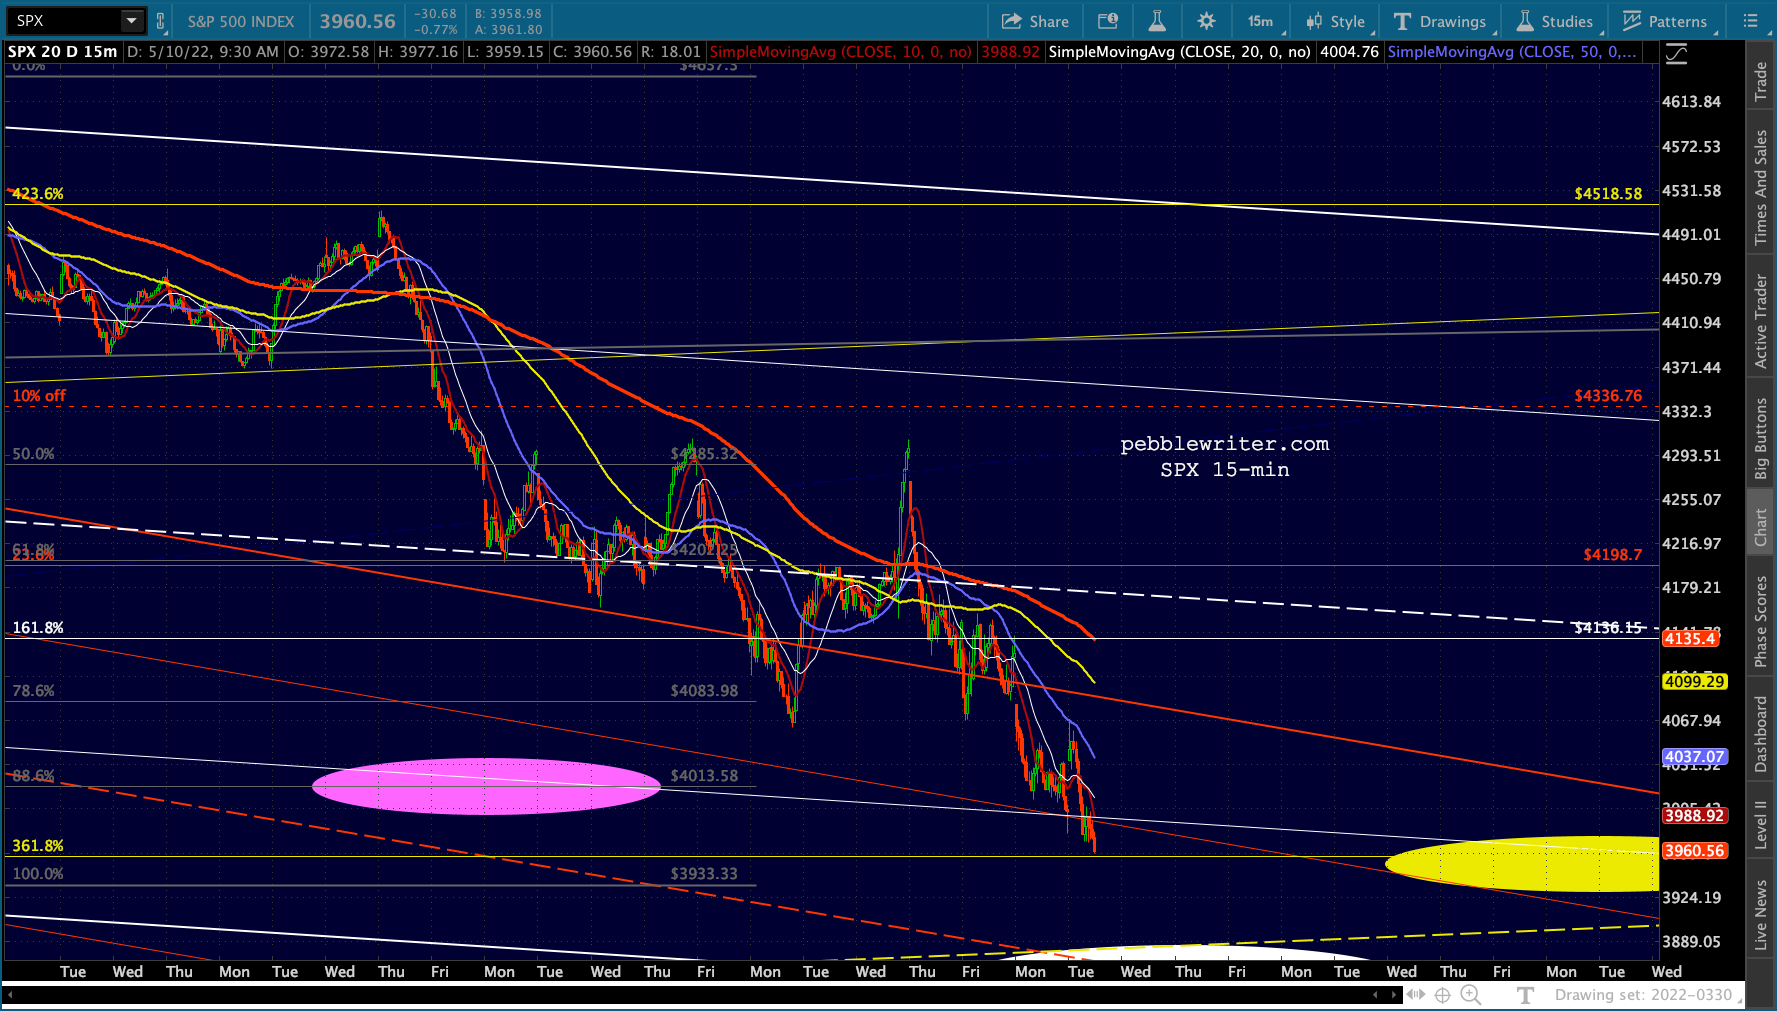Image resolution: width=1777 pixels, height=1011 pixels.
Task: Click the text drawing T icon at bottom
Action: (x=1525, y=995)
